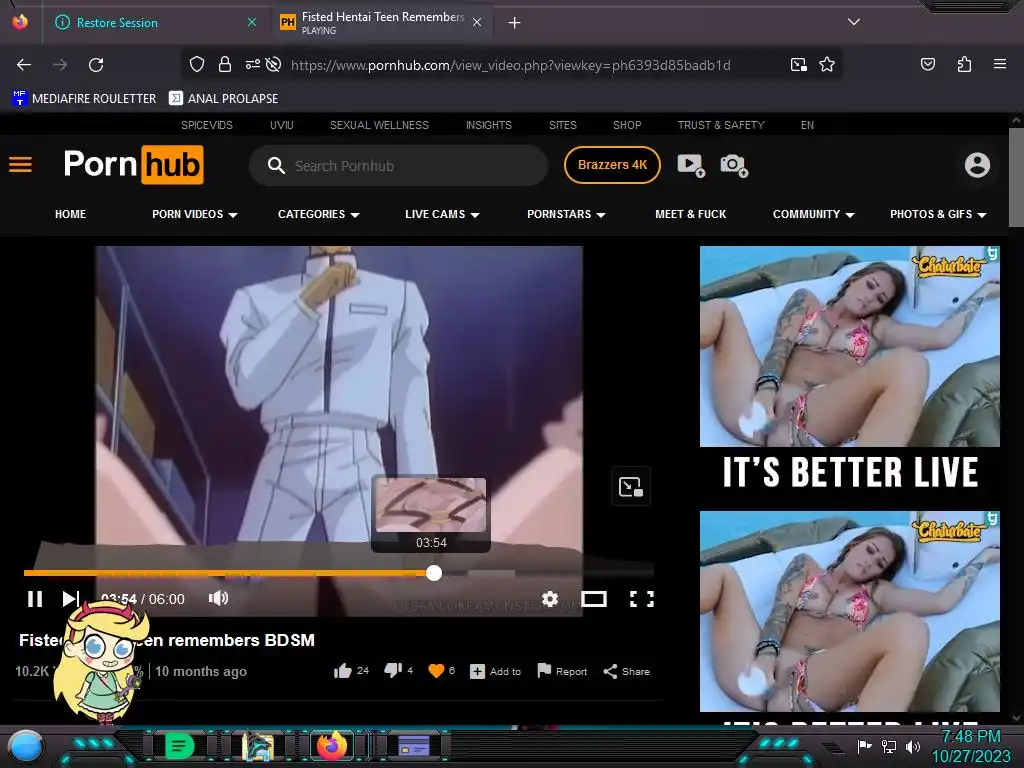Click the address bar URL field
This screenshot has width=1024, height=768.
coord(511,65)
